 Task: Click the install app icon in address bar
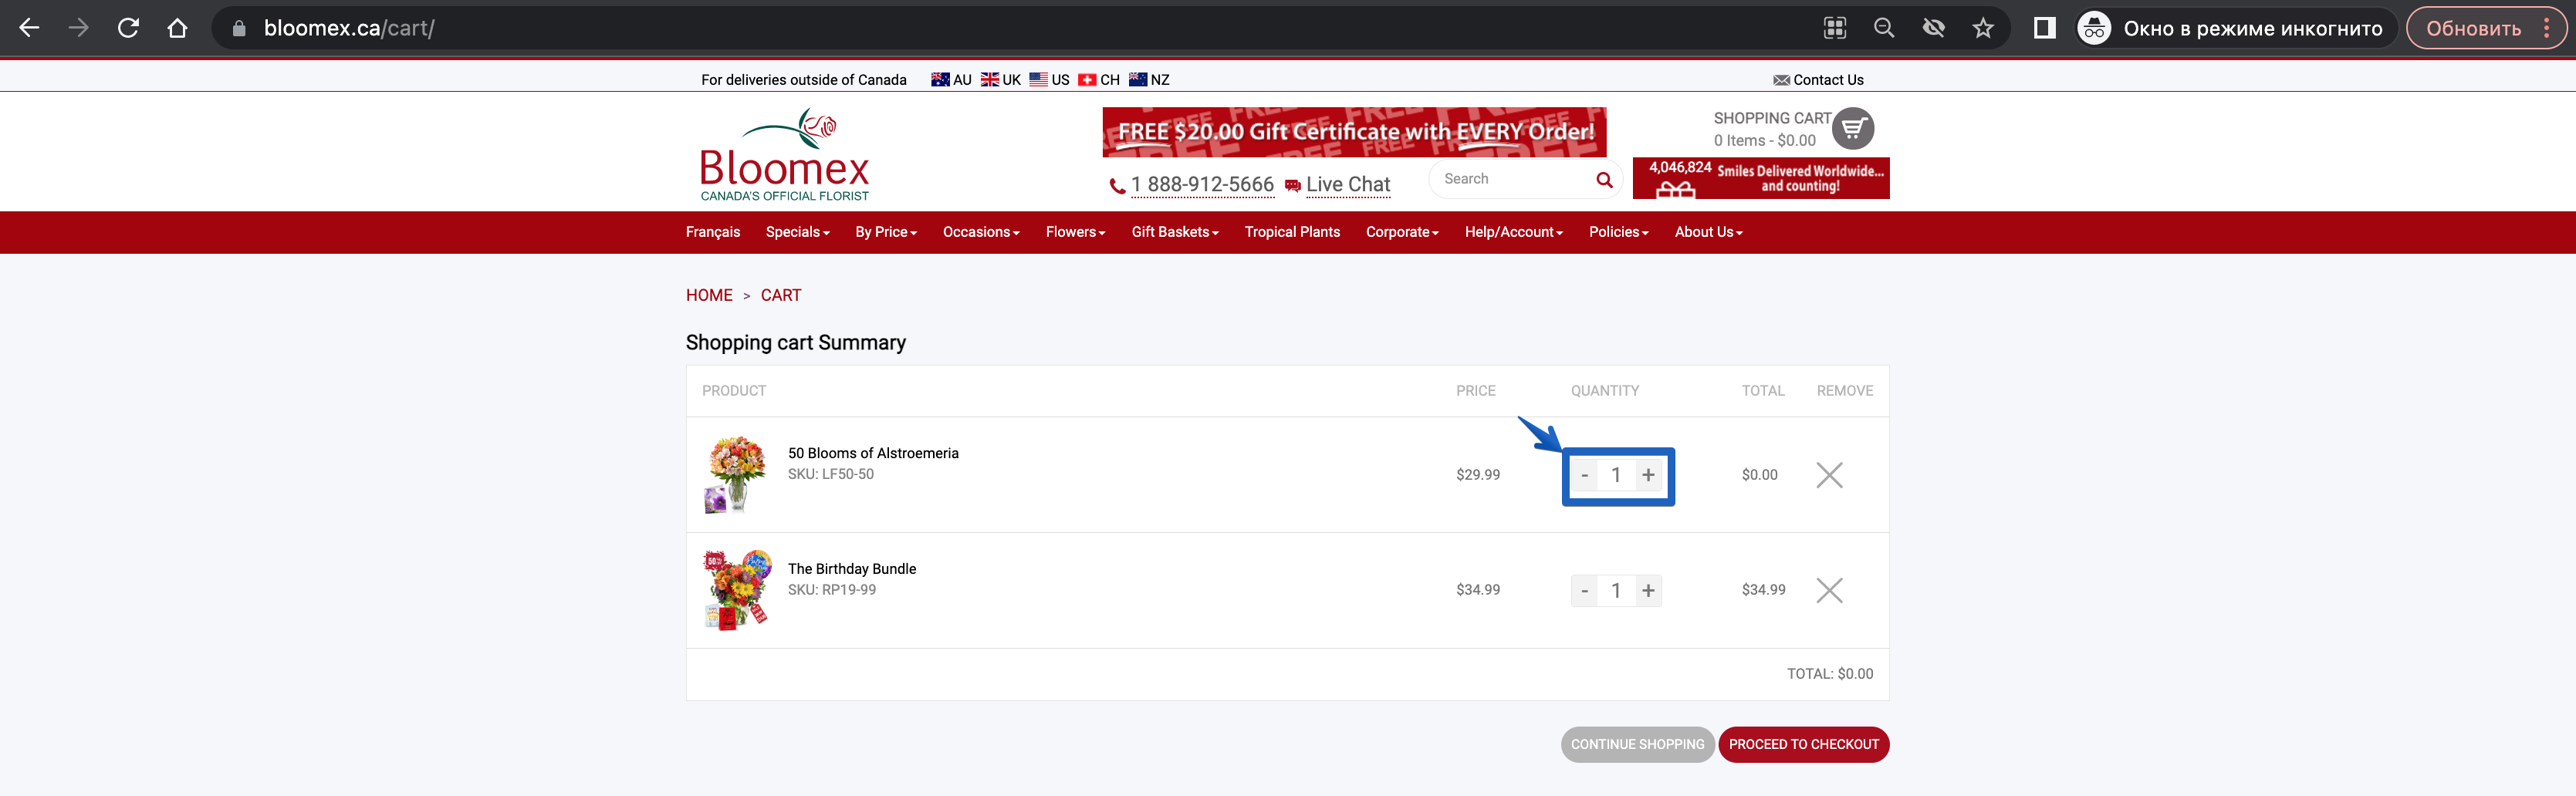tap(1834, 28)
